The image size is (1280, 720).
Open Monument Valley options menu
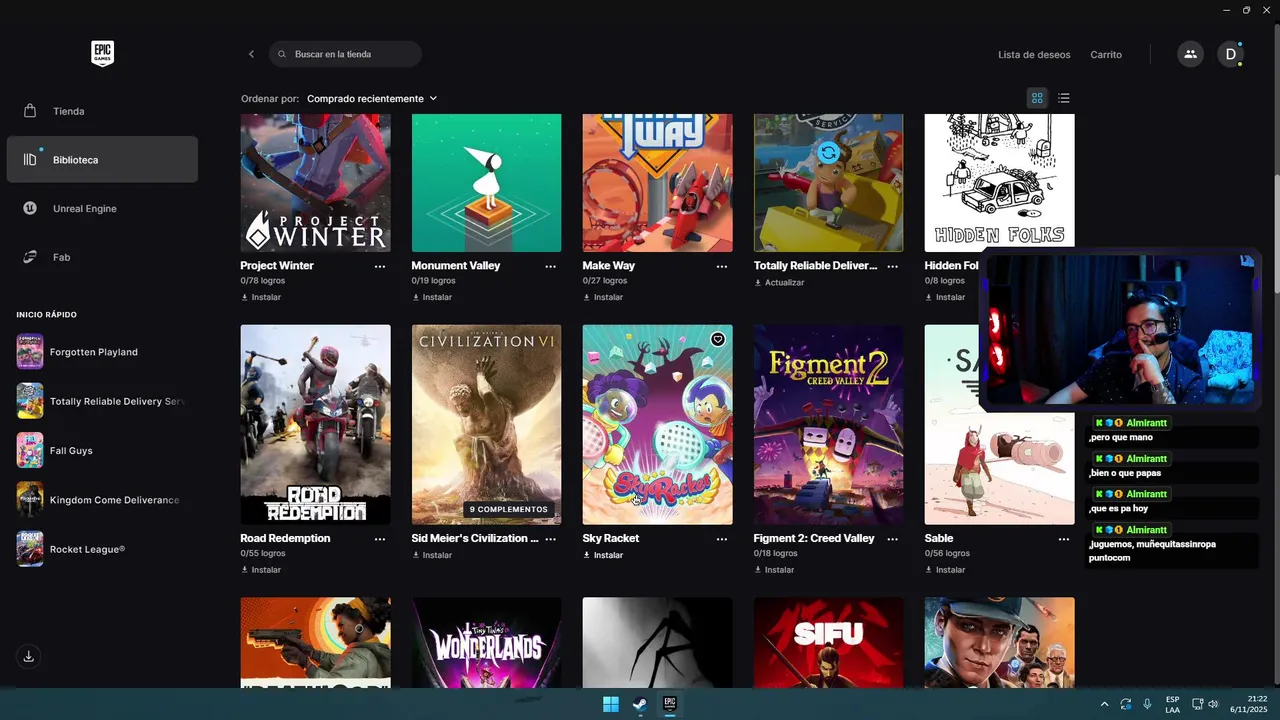(551, 266)
